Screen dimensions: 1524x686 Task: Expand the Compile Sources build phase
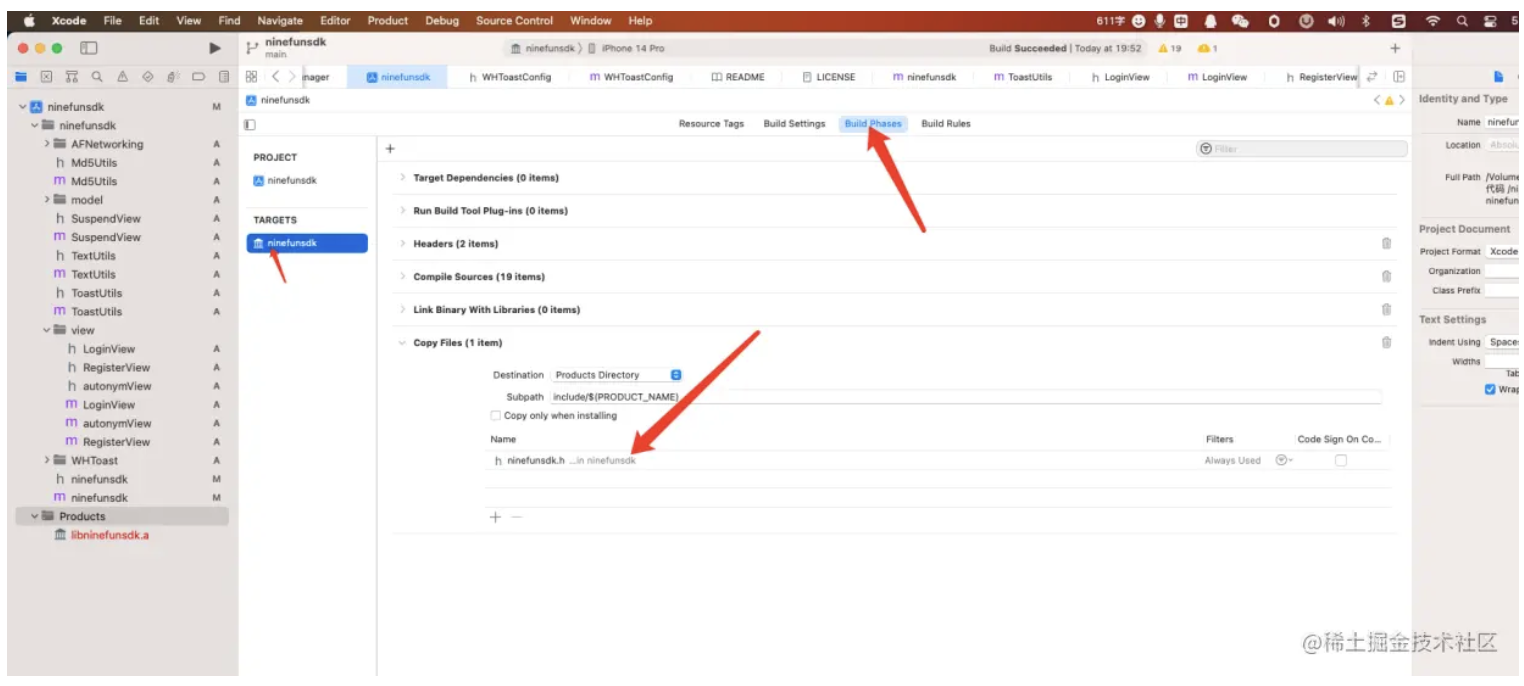(402, 276)
